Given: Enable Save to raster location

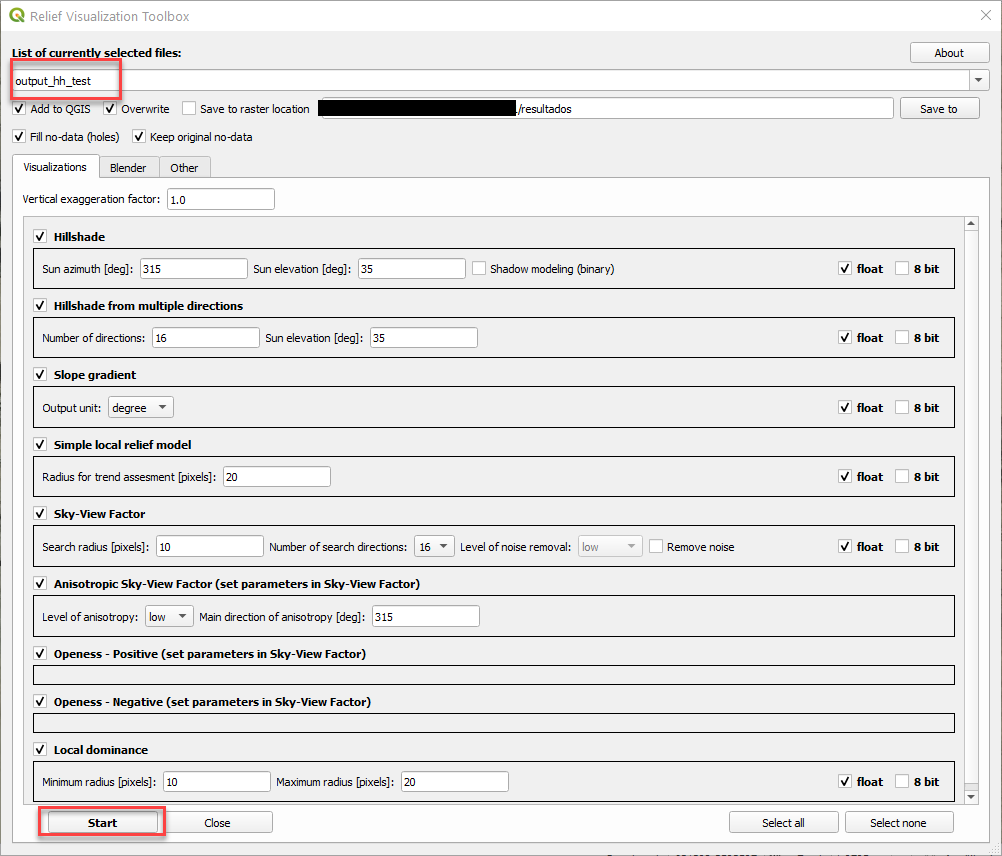Looking at the screenshot, I should click(189, 109).
